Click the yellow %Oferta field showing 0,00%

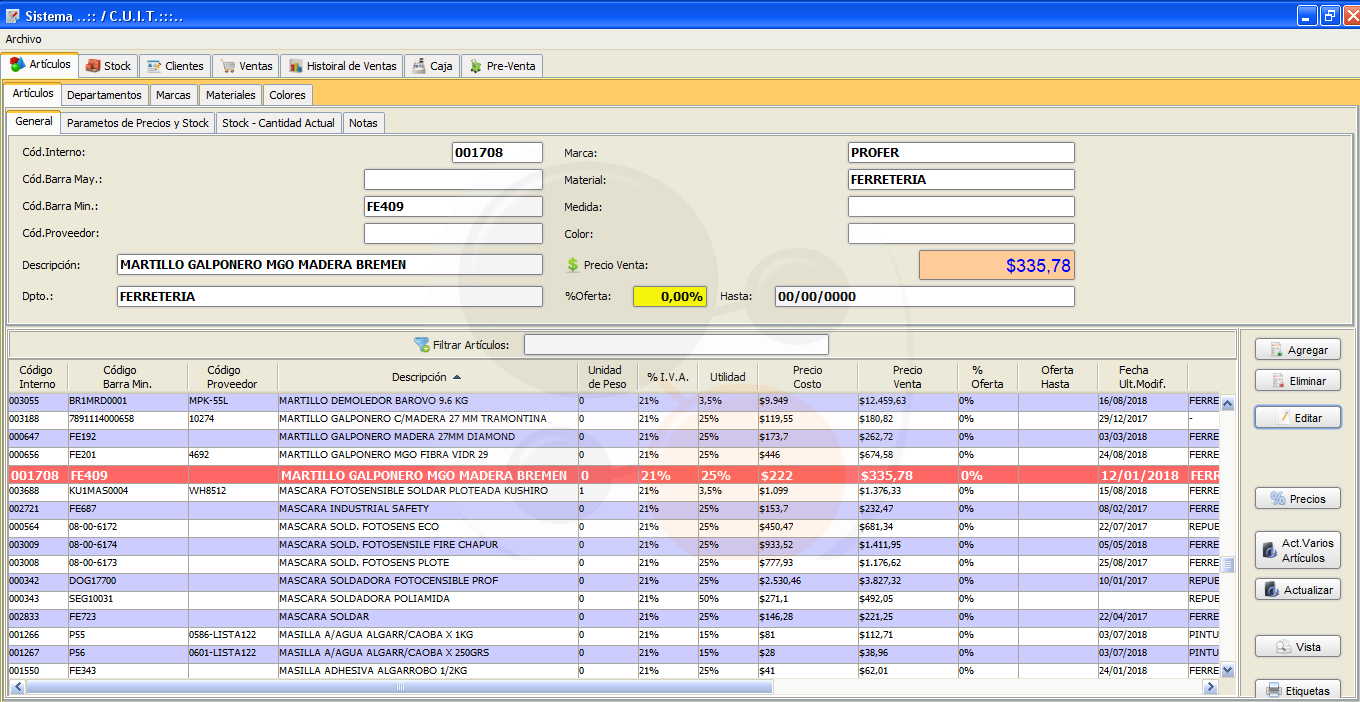click(x=670, y=297)
